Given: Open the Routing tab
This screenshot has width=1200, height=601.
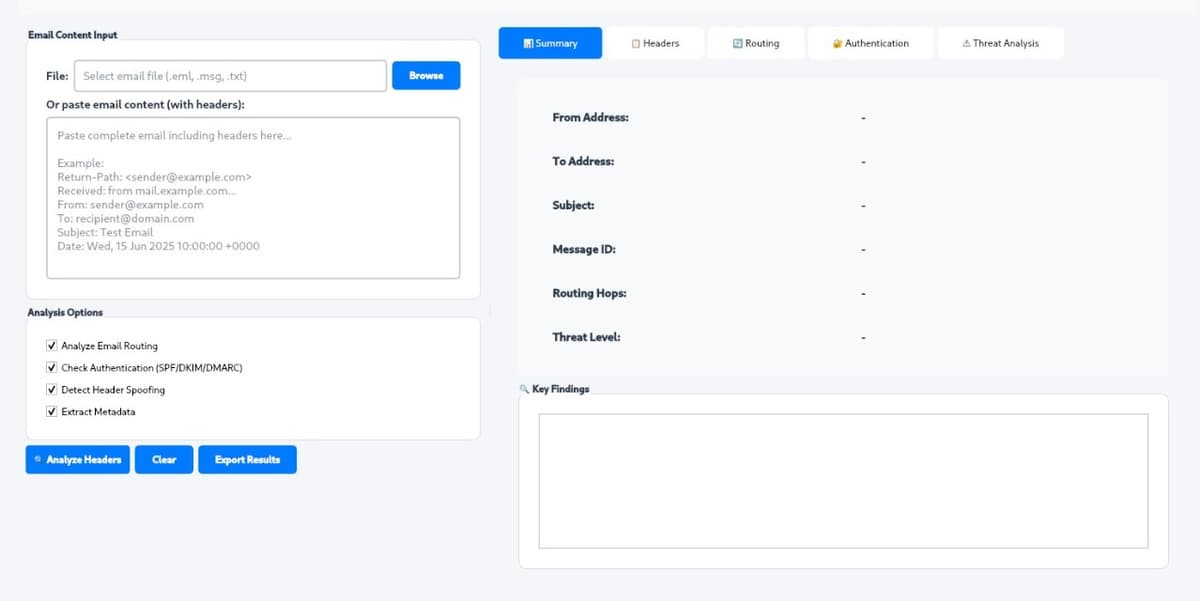Looking at the screenshot, I should pos(756,44).
